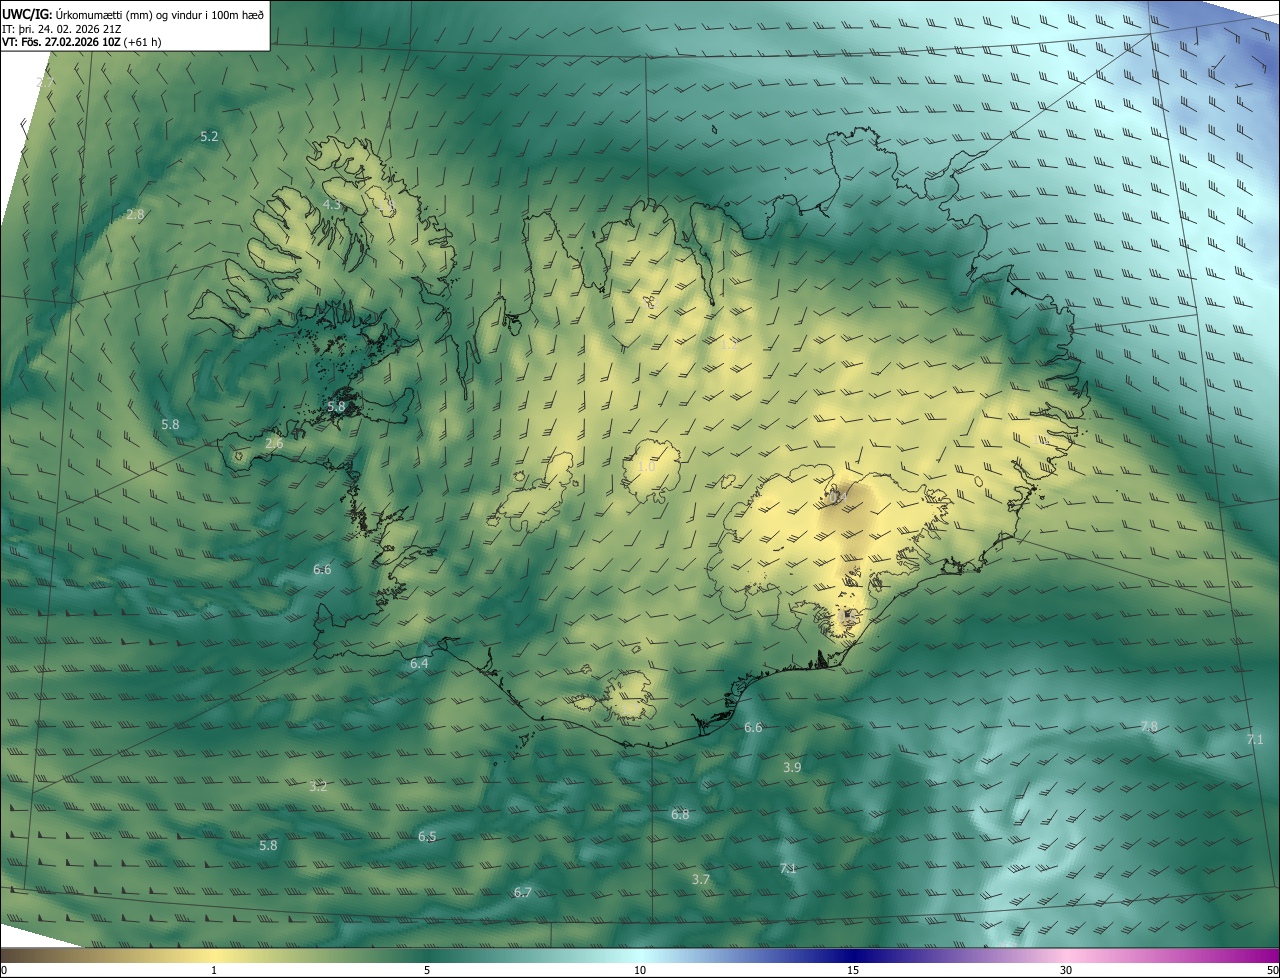Click the 50 tick on the color scale
Screen dimensions: 1280x978
(1272, 970)
